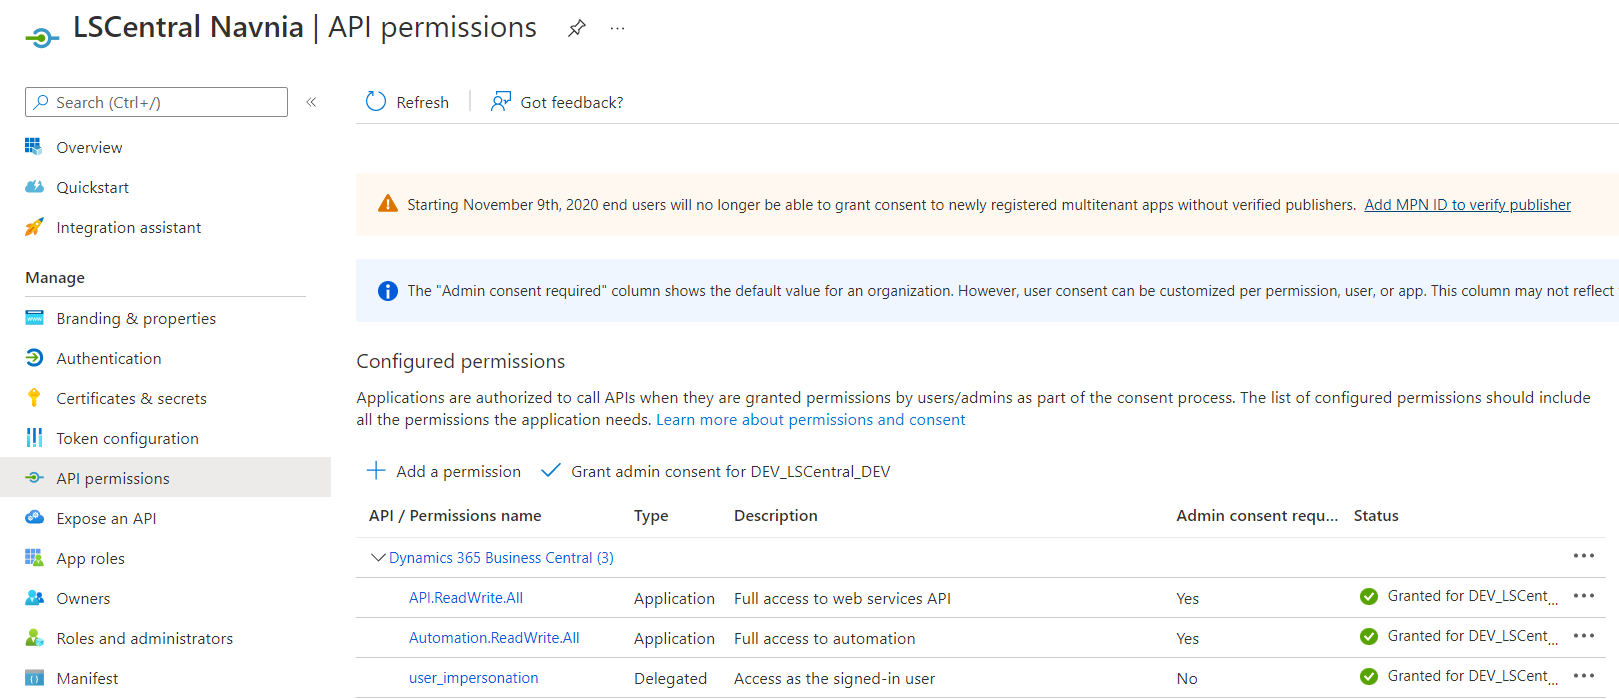Open Learn more about permissions and consent

(810, 420)
